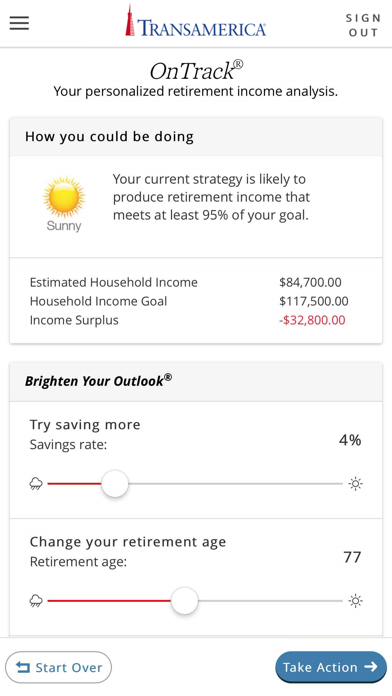Click the Take Action arrow icon
The width and height of the screenshot is (392, 696).
point(371,666)
